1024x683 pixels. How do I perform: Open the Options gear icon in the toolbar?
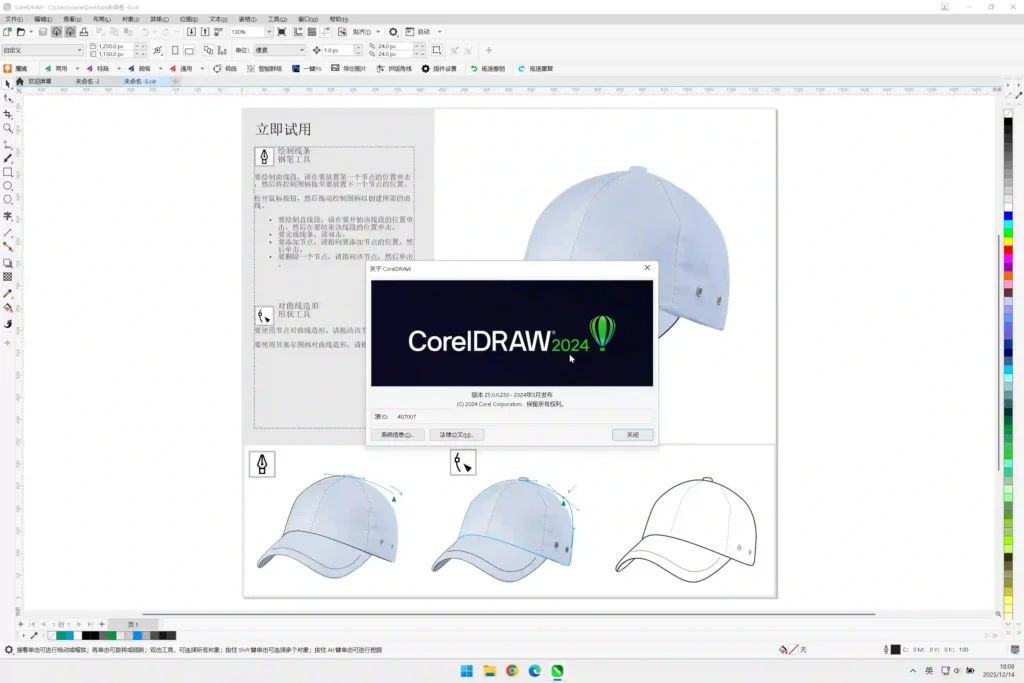(x=393, y=32)
